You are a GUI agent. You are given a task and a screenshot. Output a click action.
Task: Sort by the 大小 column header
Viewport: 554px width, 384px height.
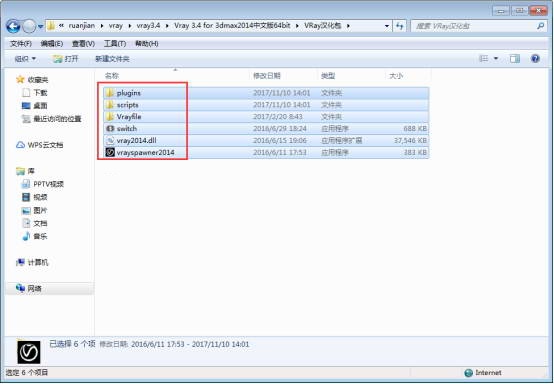(396, 76)
